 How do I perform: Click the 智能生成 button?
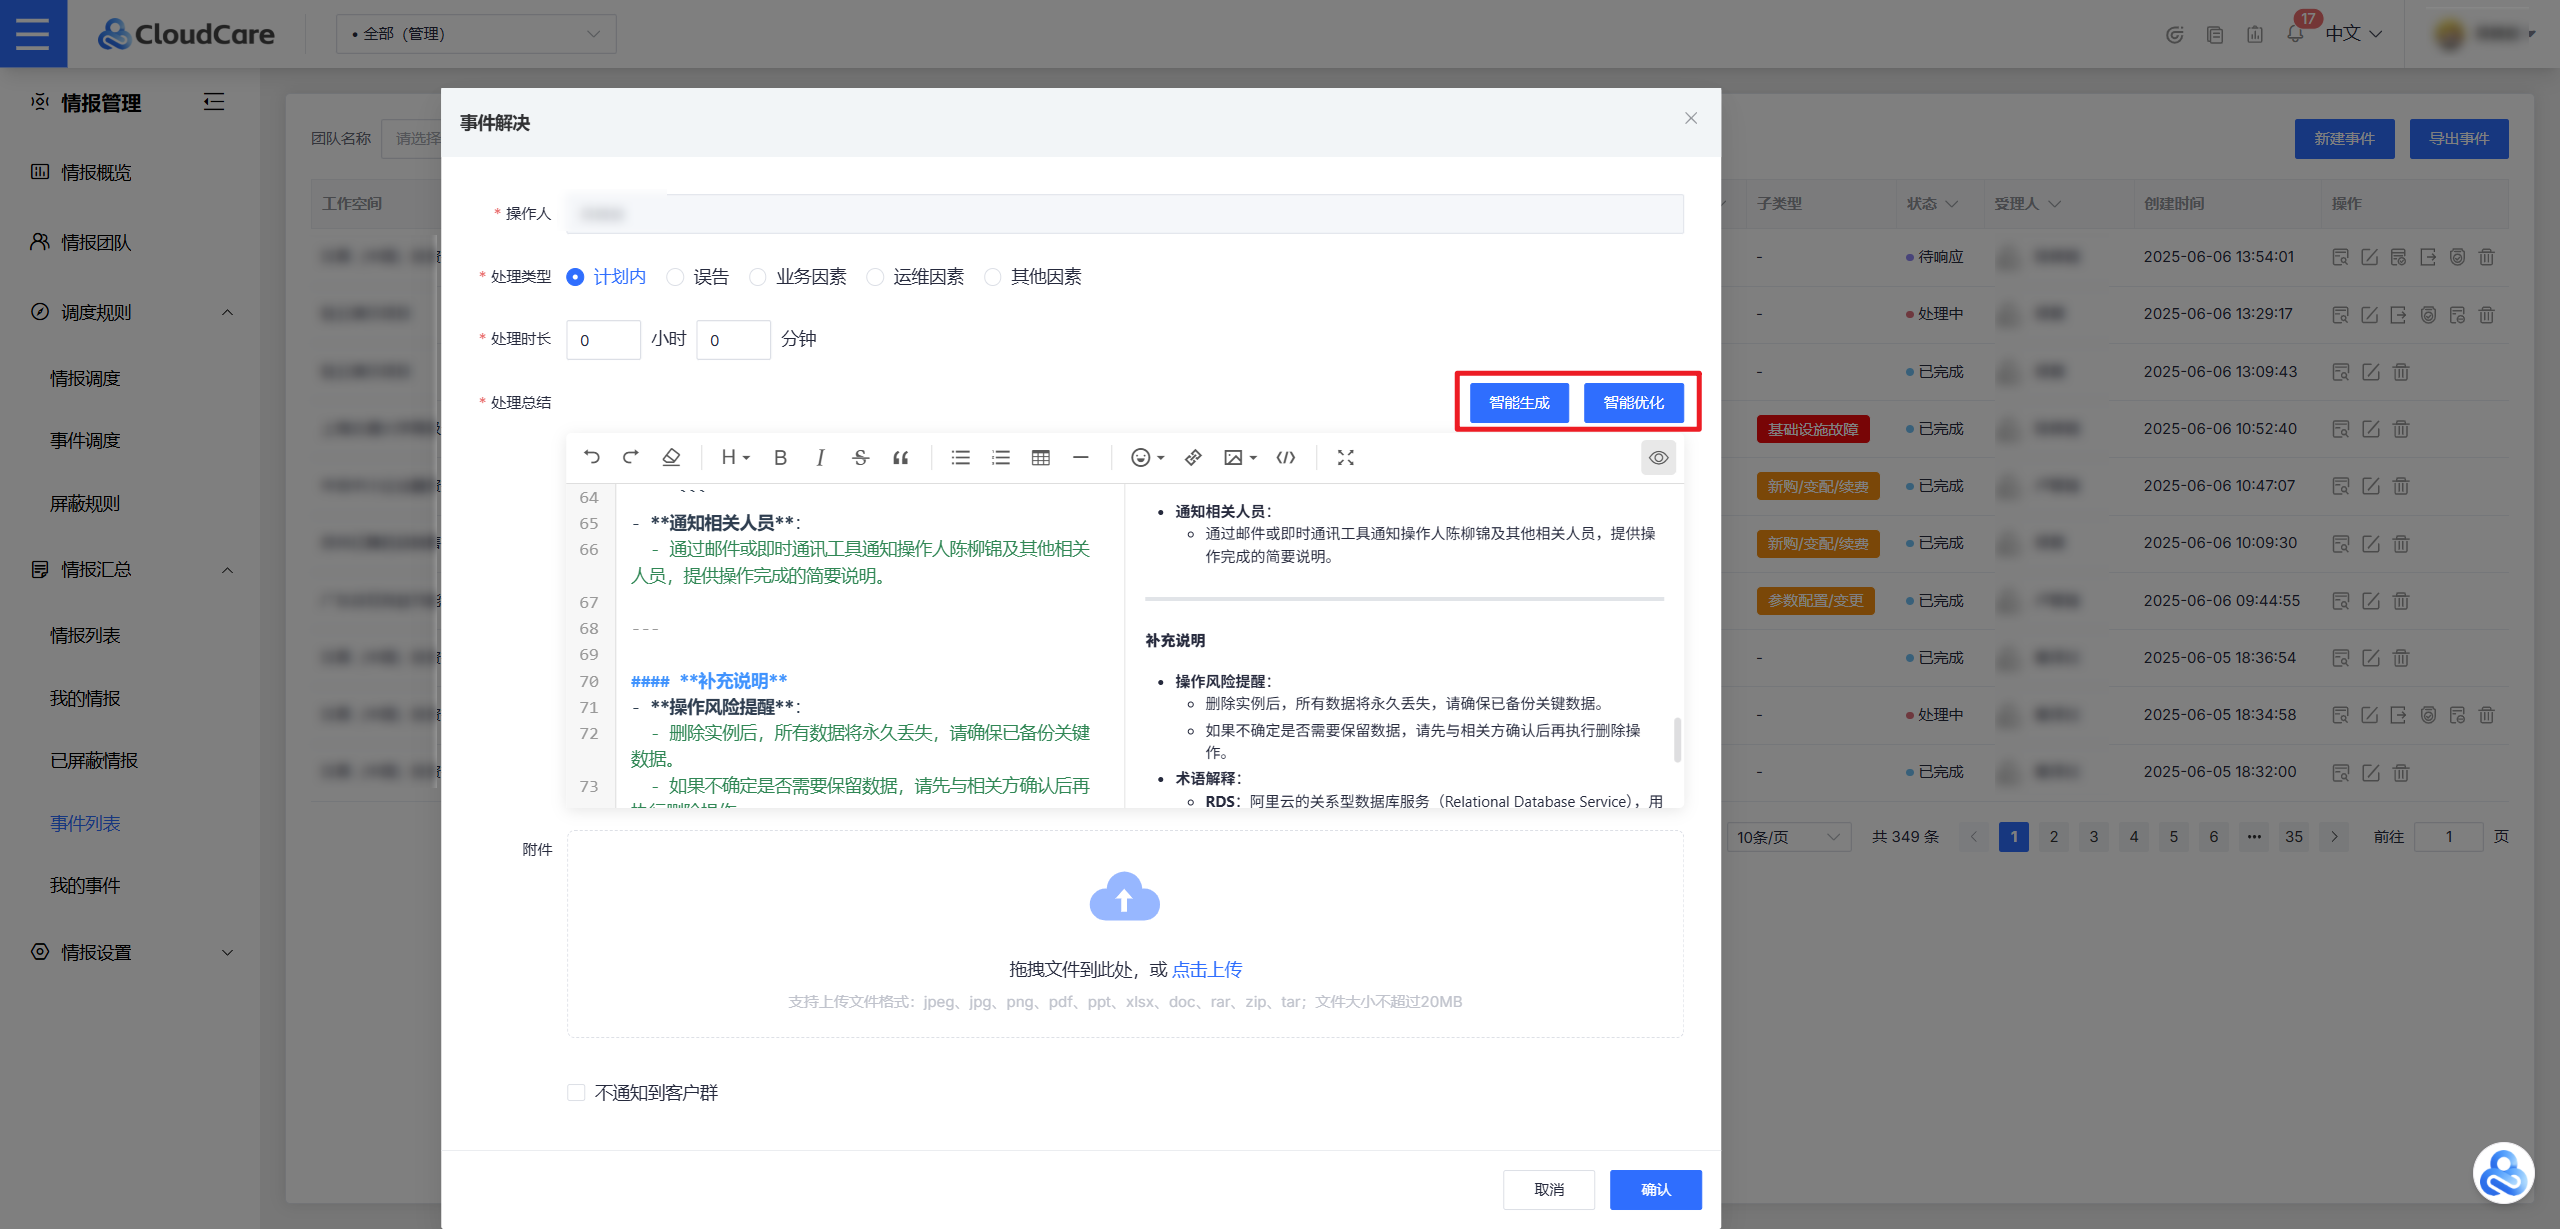coord(1519,402)
